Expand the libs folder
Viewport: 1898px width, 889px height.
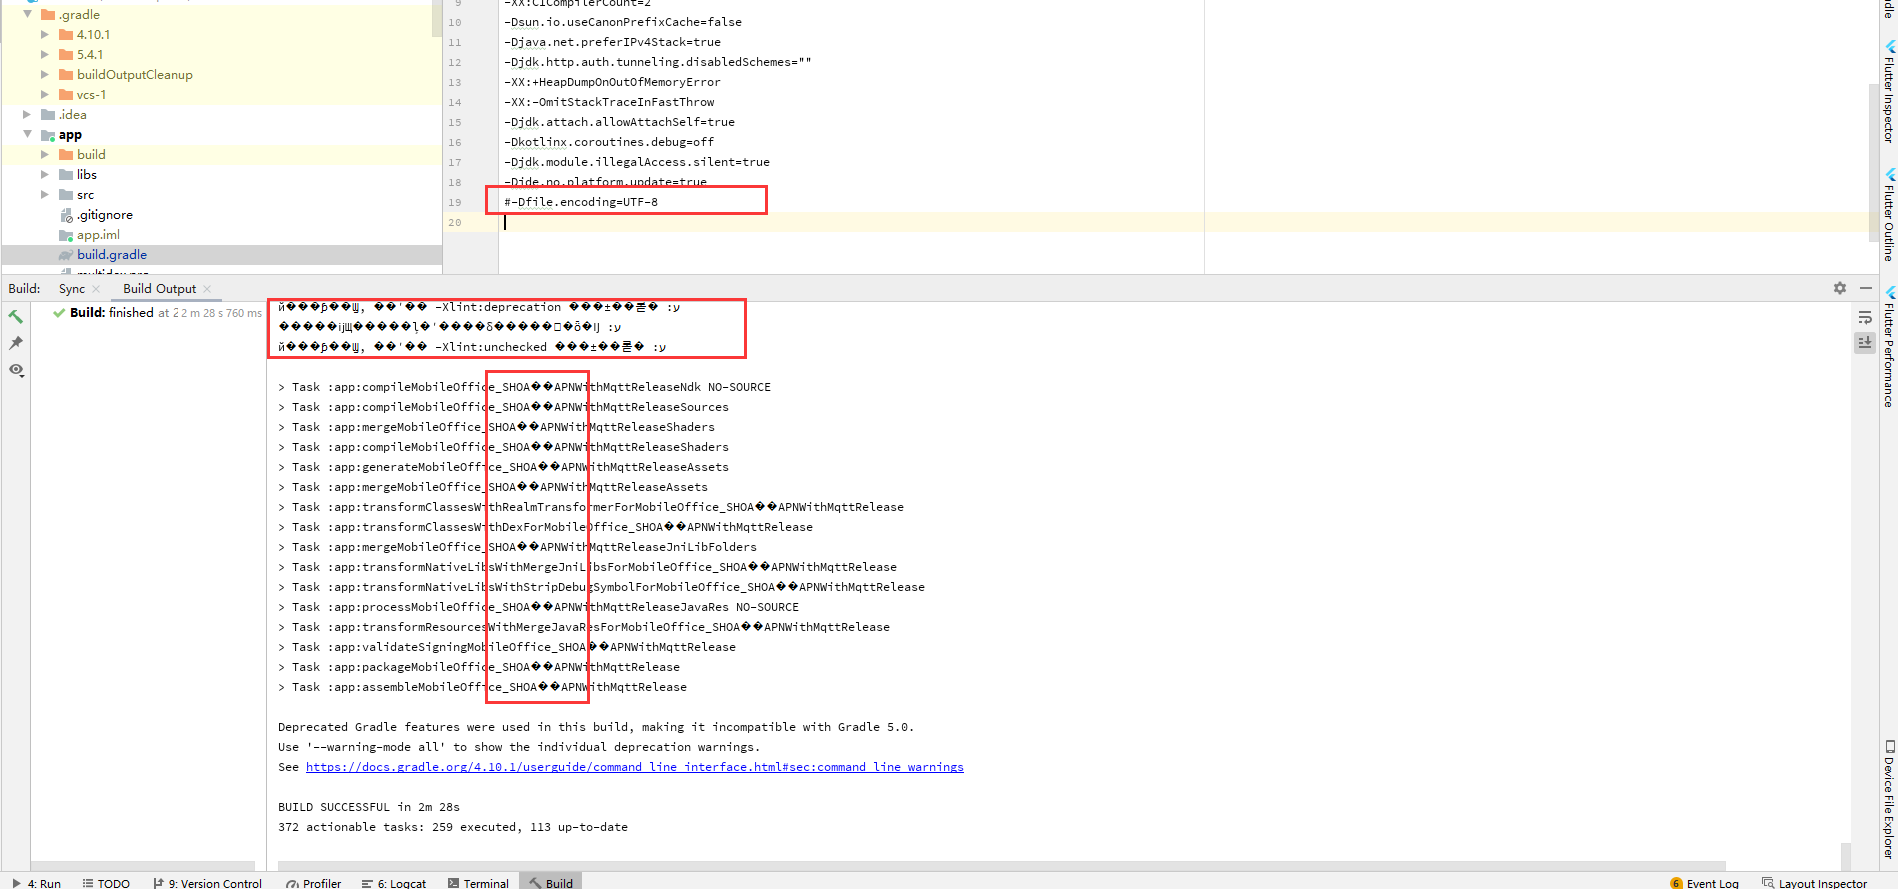point(45,175)
